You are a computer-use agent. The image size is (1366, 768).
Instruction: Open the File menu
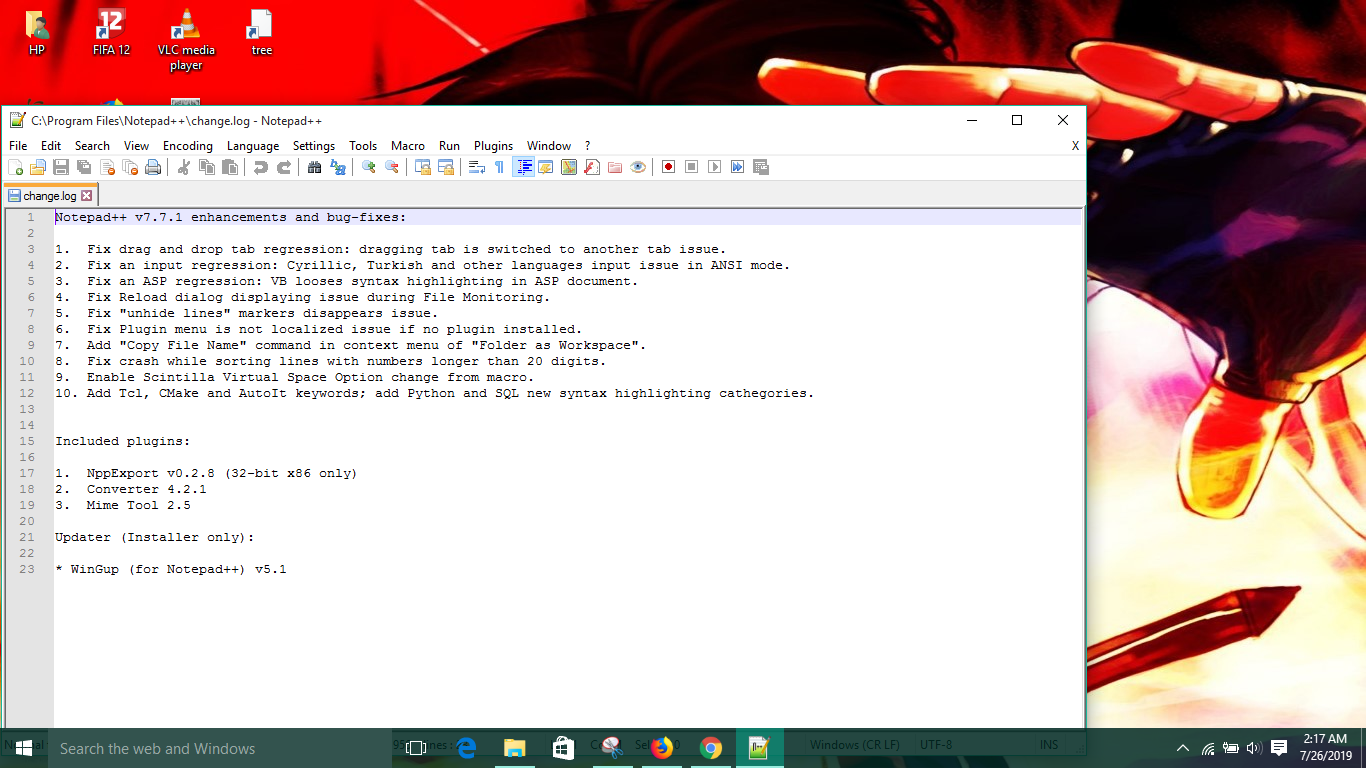(18, 146)
